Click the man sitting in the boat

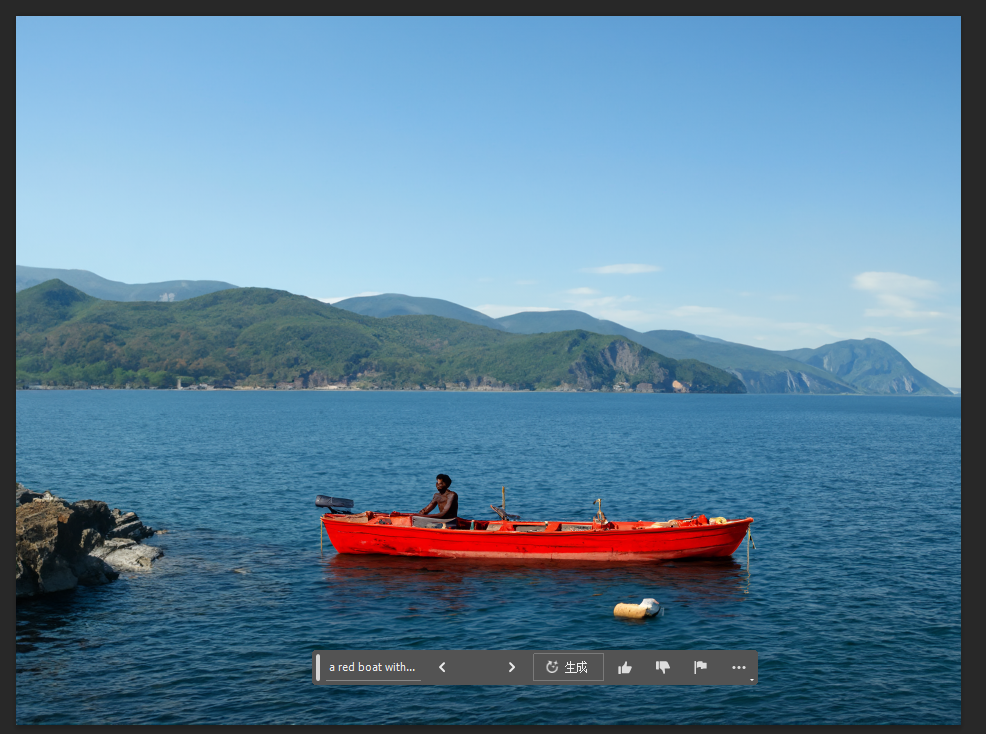point(443,498)
